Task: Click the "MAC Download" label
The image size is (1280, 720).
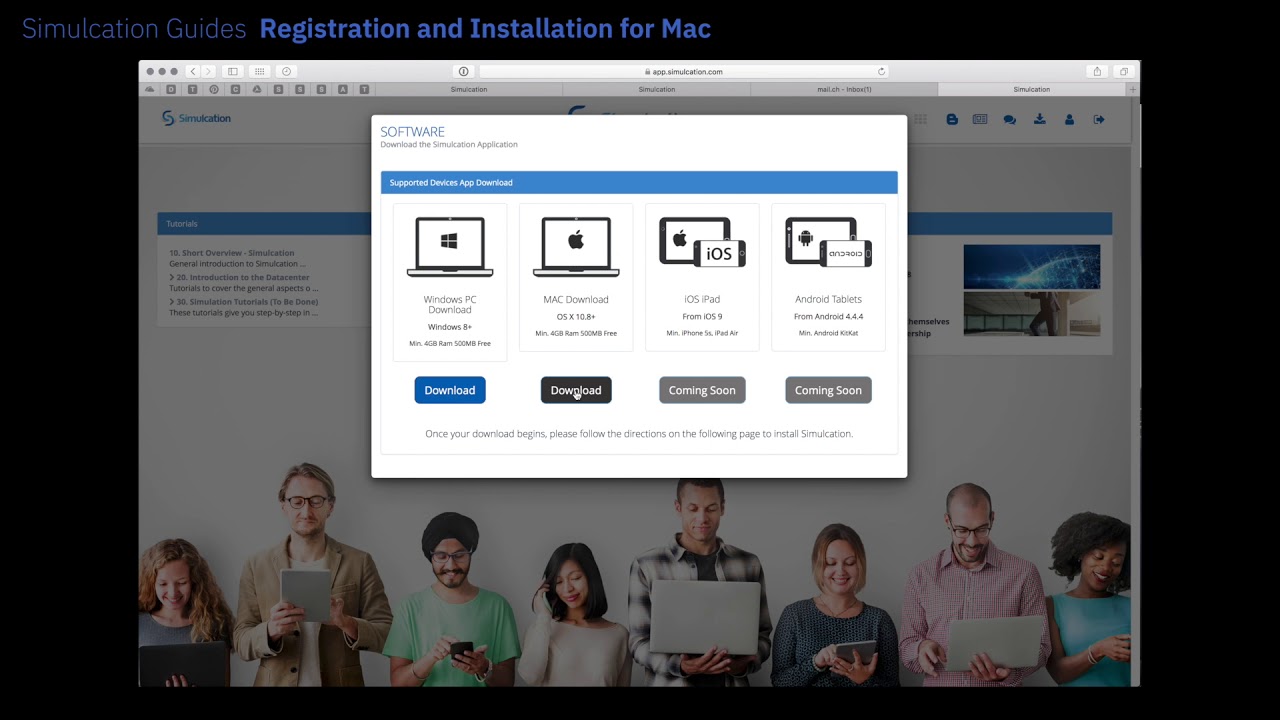Action: tap(576, 299)
